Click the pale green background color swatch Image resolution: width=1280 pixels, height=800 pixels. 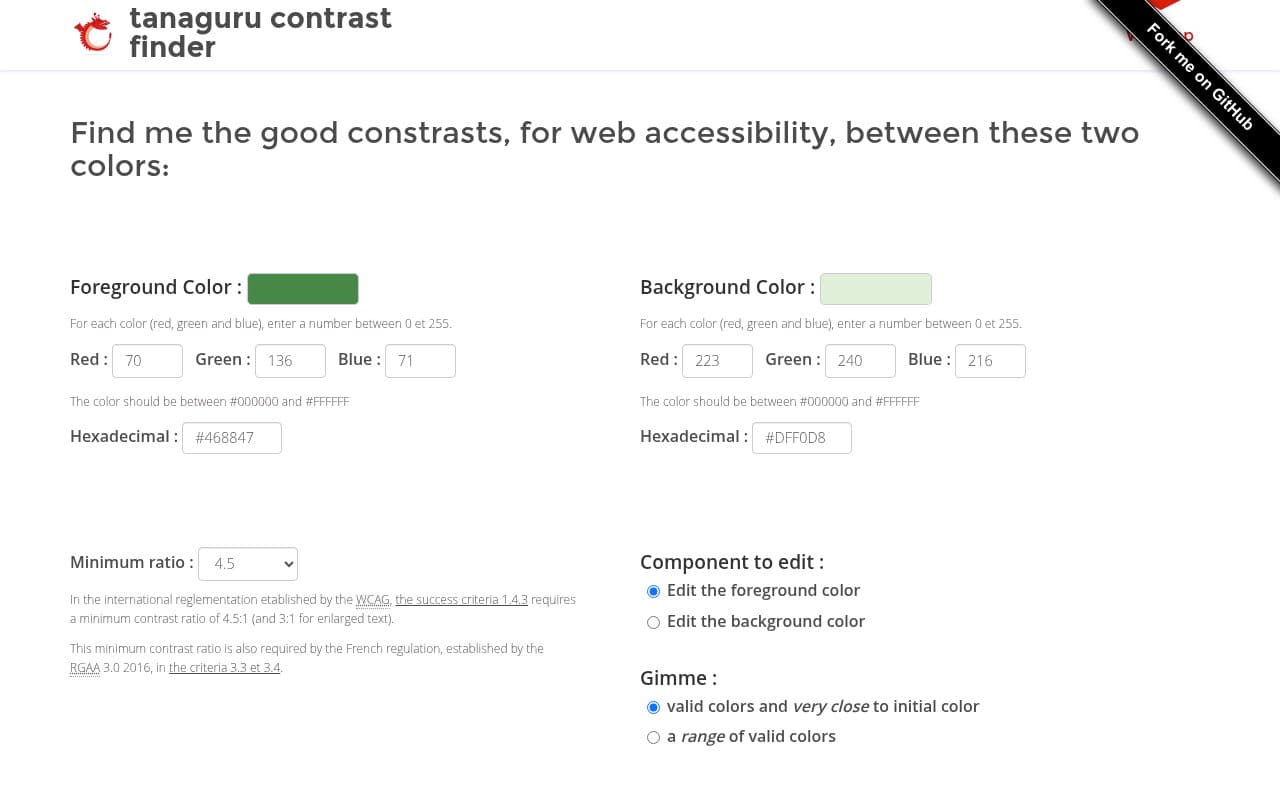pyautogui.click(x=875, y=288)
